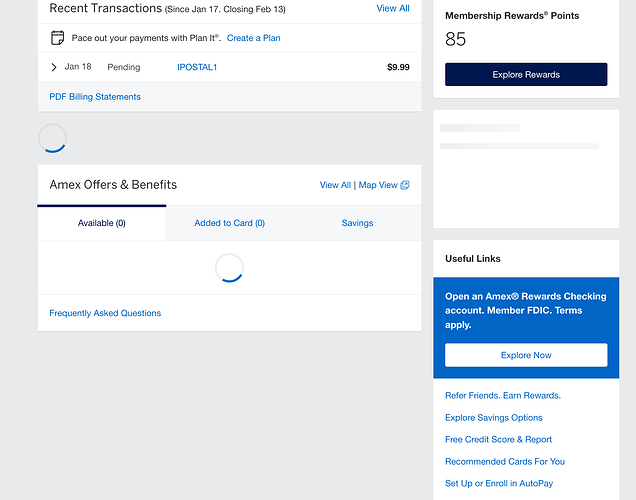636x500 pixels.
Task: Click the Recent Transactions heading
Action: click(105, 8)
